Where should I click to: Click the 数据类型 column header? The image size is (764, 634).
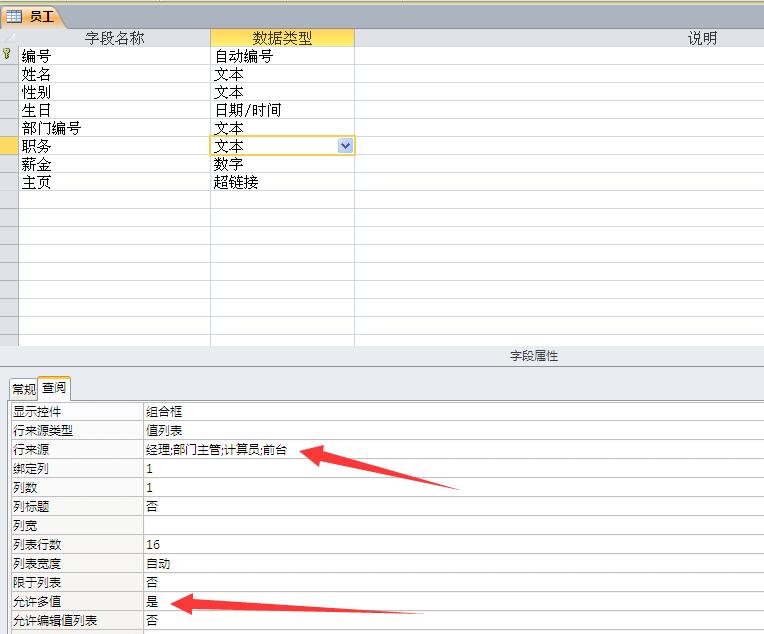point(283,38)
